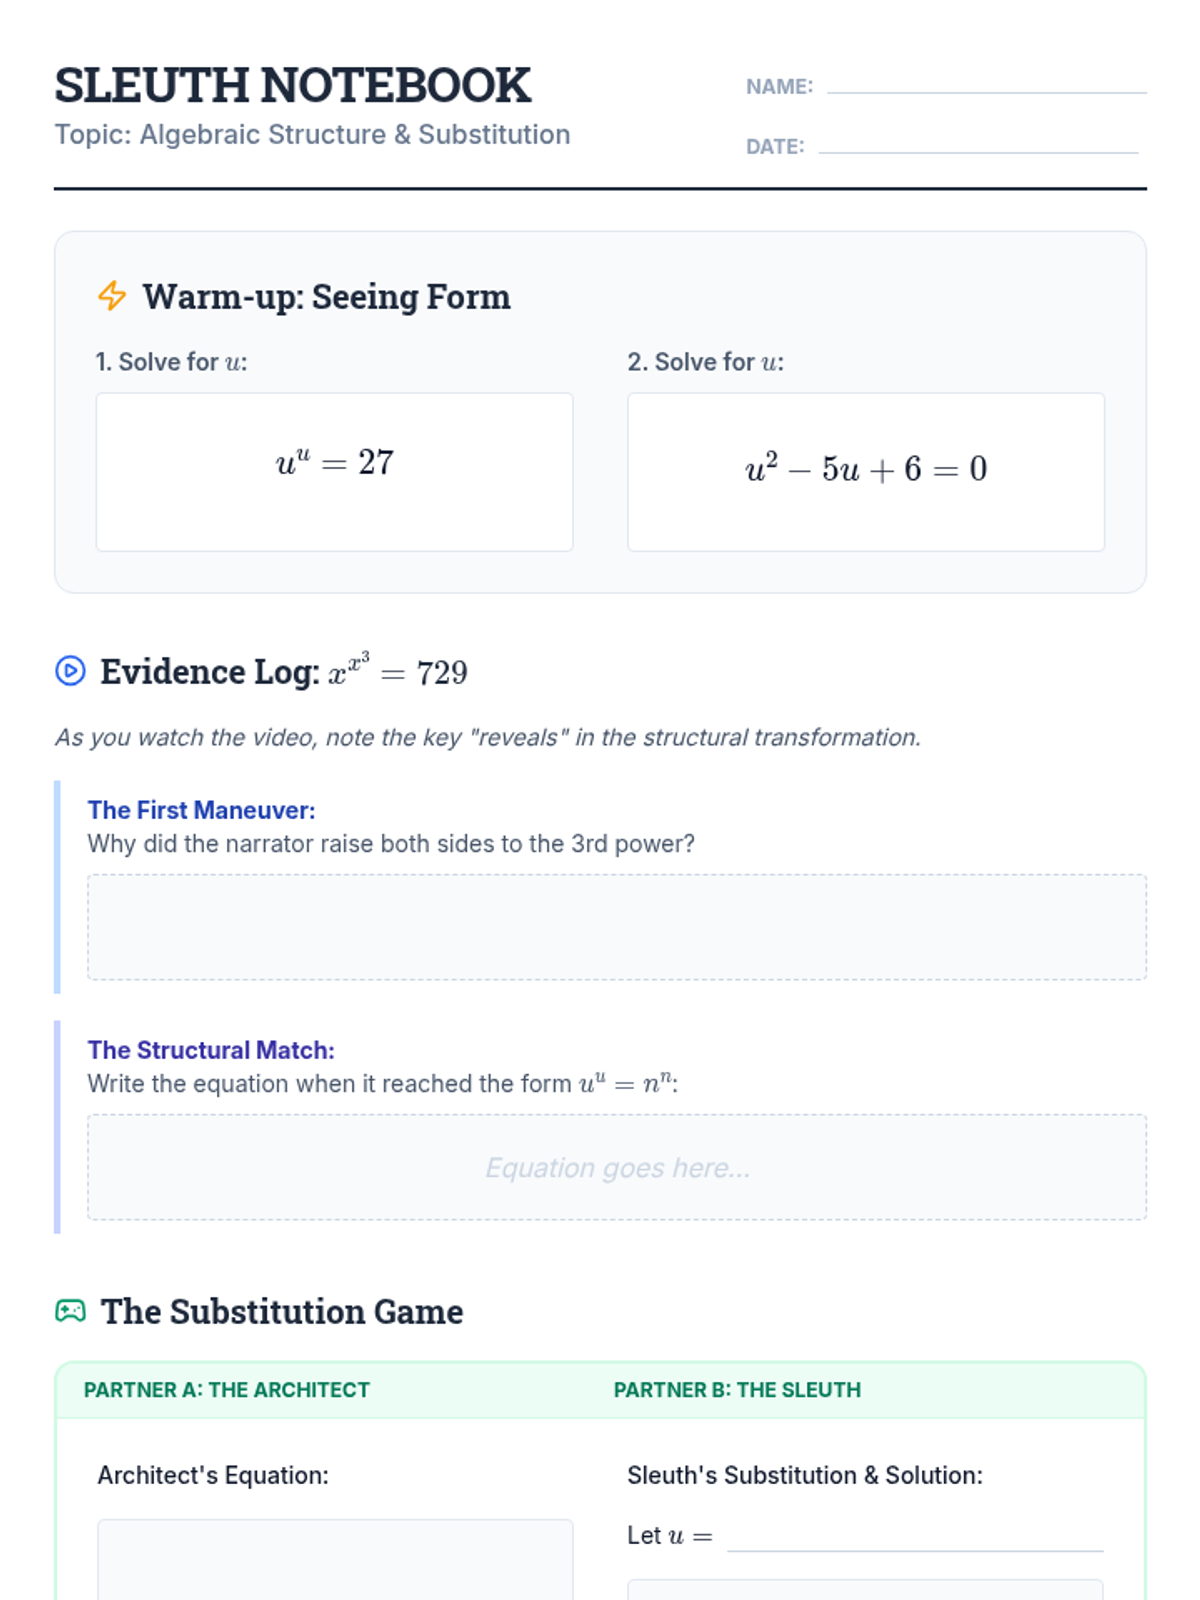Click the 'Equation goes here...' answer box
1200x1600 pixels.
[616, 1167]
